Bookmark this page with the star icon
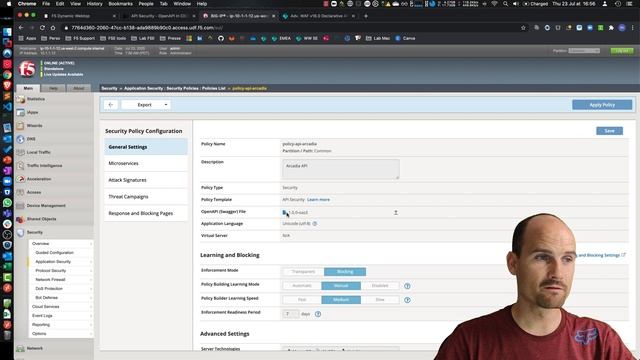 tap(523, 28)
